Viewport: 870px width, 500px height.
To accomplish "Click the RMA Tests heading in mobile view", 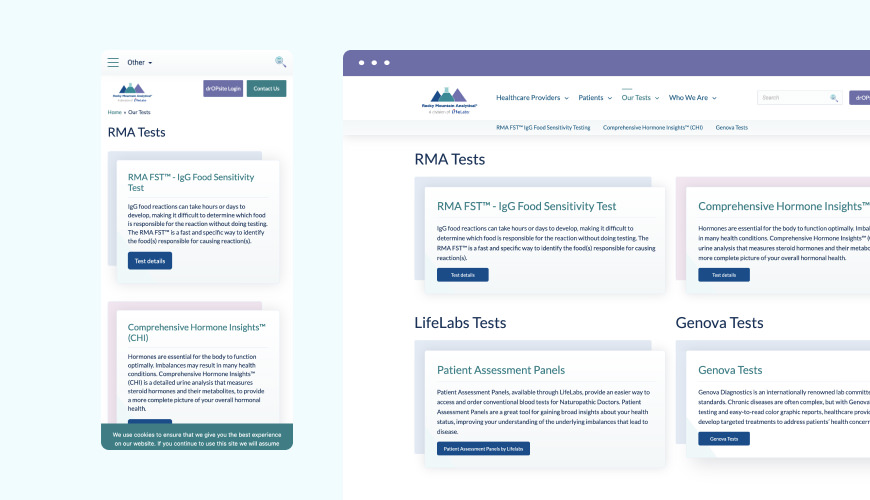I will click(x=136, y=132).
